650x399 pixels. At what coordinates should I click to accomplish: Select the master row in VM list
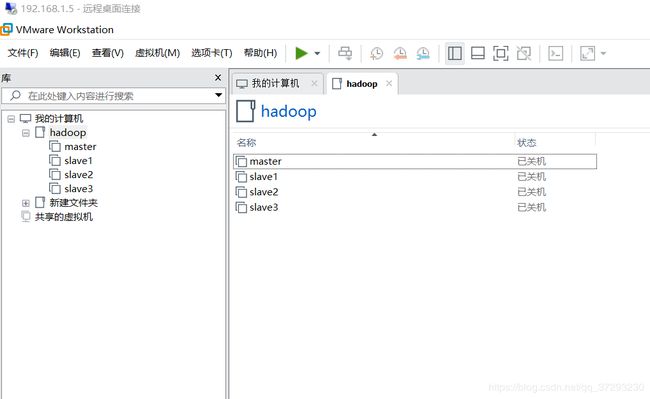pos(415,161)
